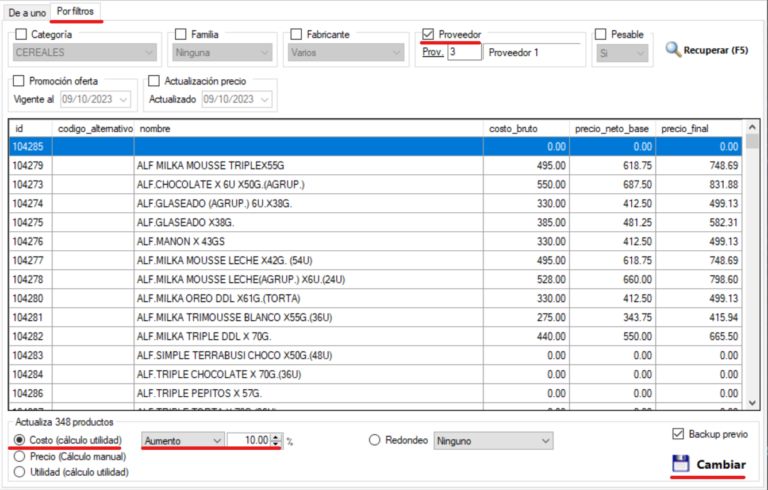The image size is (768, 490).
Task: Sort by codigo_alternativo column header
Action: 93,128
